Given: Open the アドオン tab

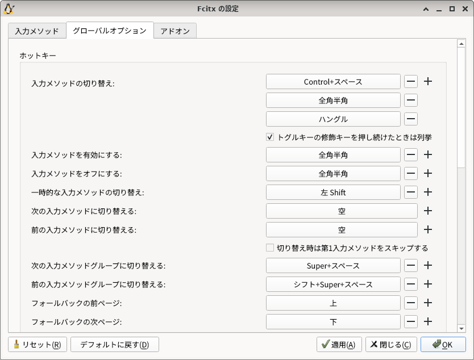Looking at the screenshot, I should (x=175, y=31).
